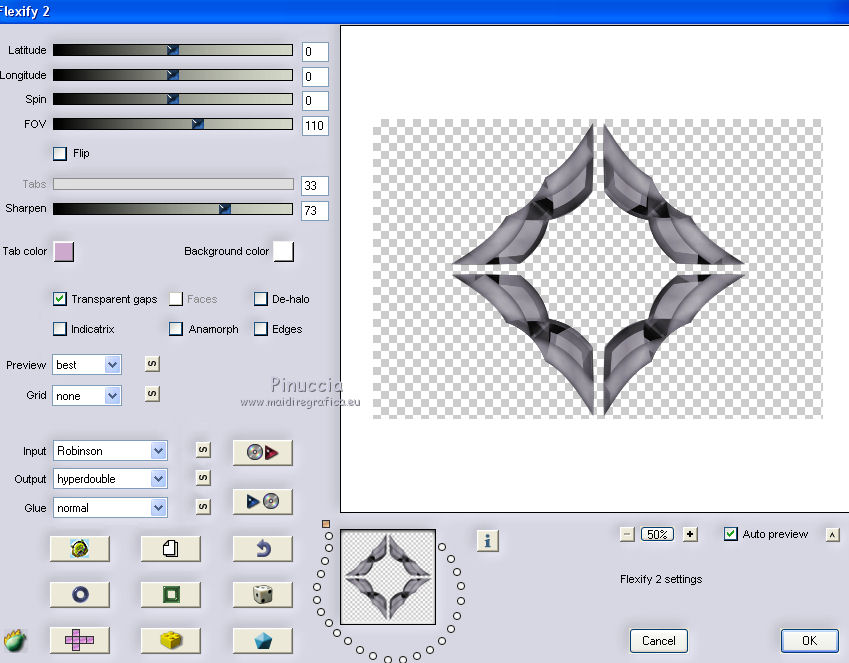This screenshot has height=663, width=849.
Task: Click the OK button
Action: [x=809, y=641]
